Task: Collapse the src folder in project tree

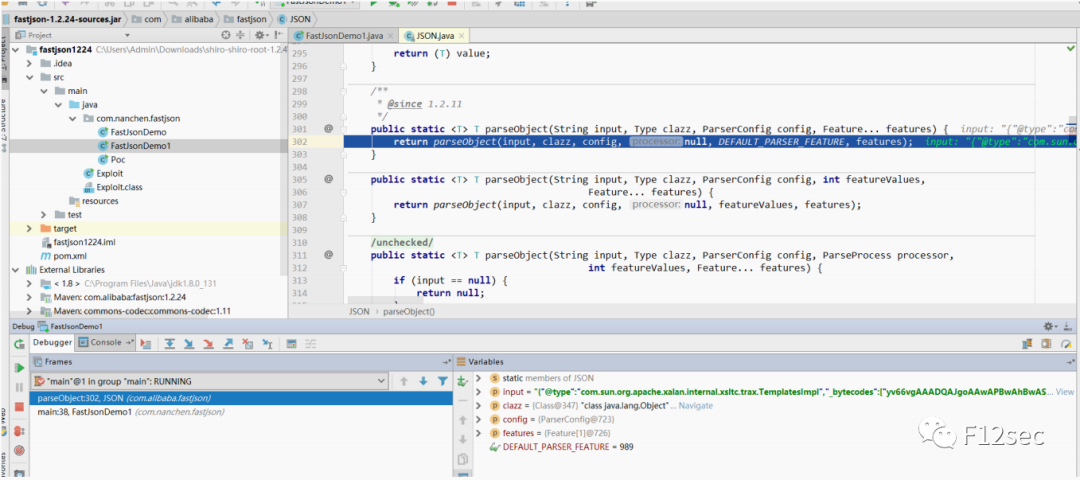Action: (29, 76)
